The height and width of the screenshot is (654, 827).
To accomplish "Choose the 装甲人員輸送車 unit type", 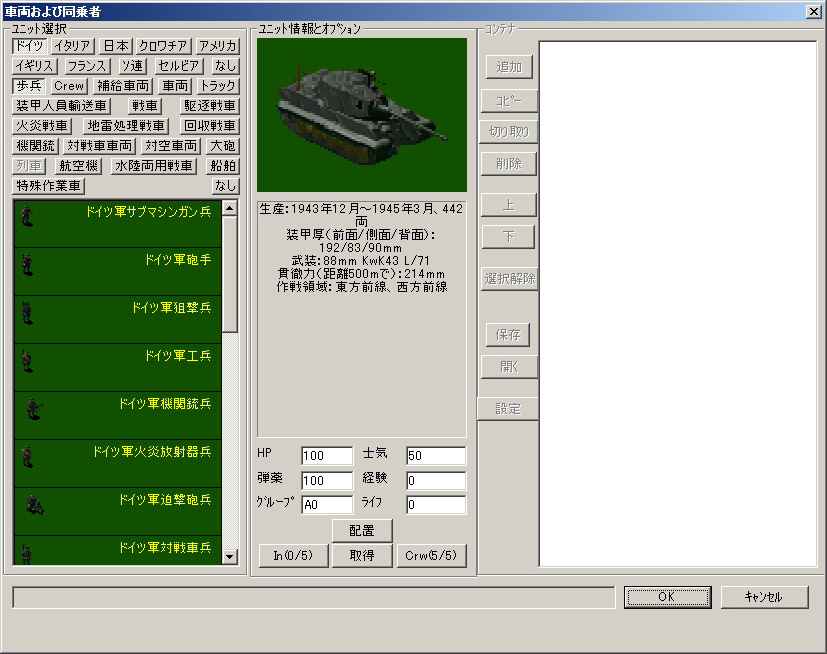I will click(x=61, y=106).
